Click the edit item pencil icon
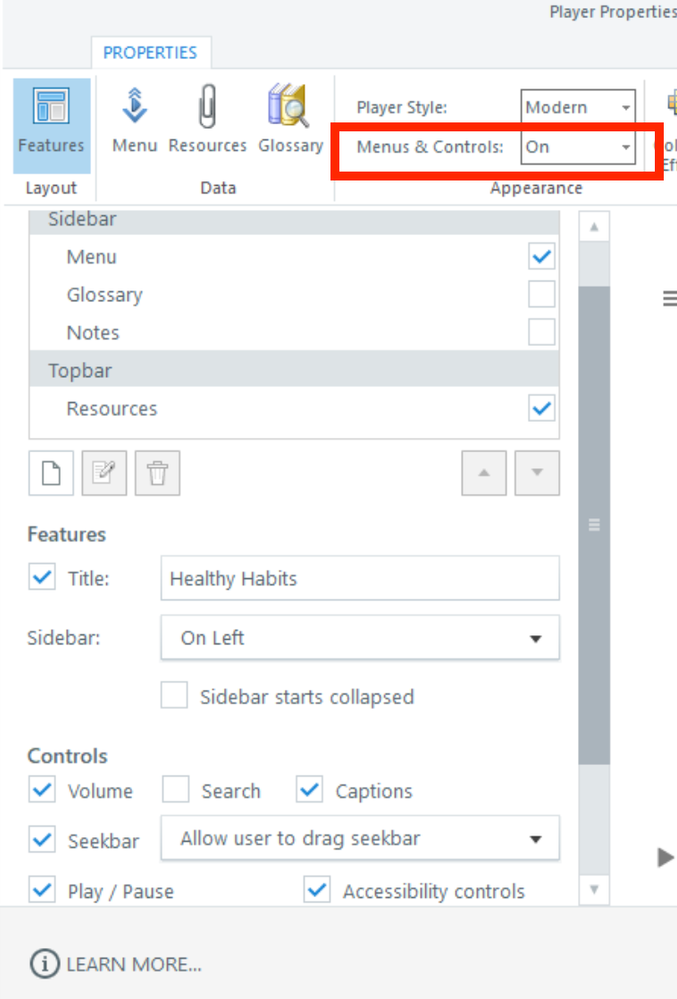Image resolution: width=677 pixels, height=999 pixels. click(104, 473)
